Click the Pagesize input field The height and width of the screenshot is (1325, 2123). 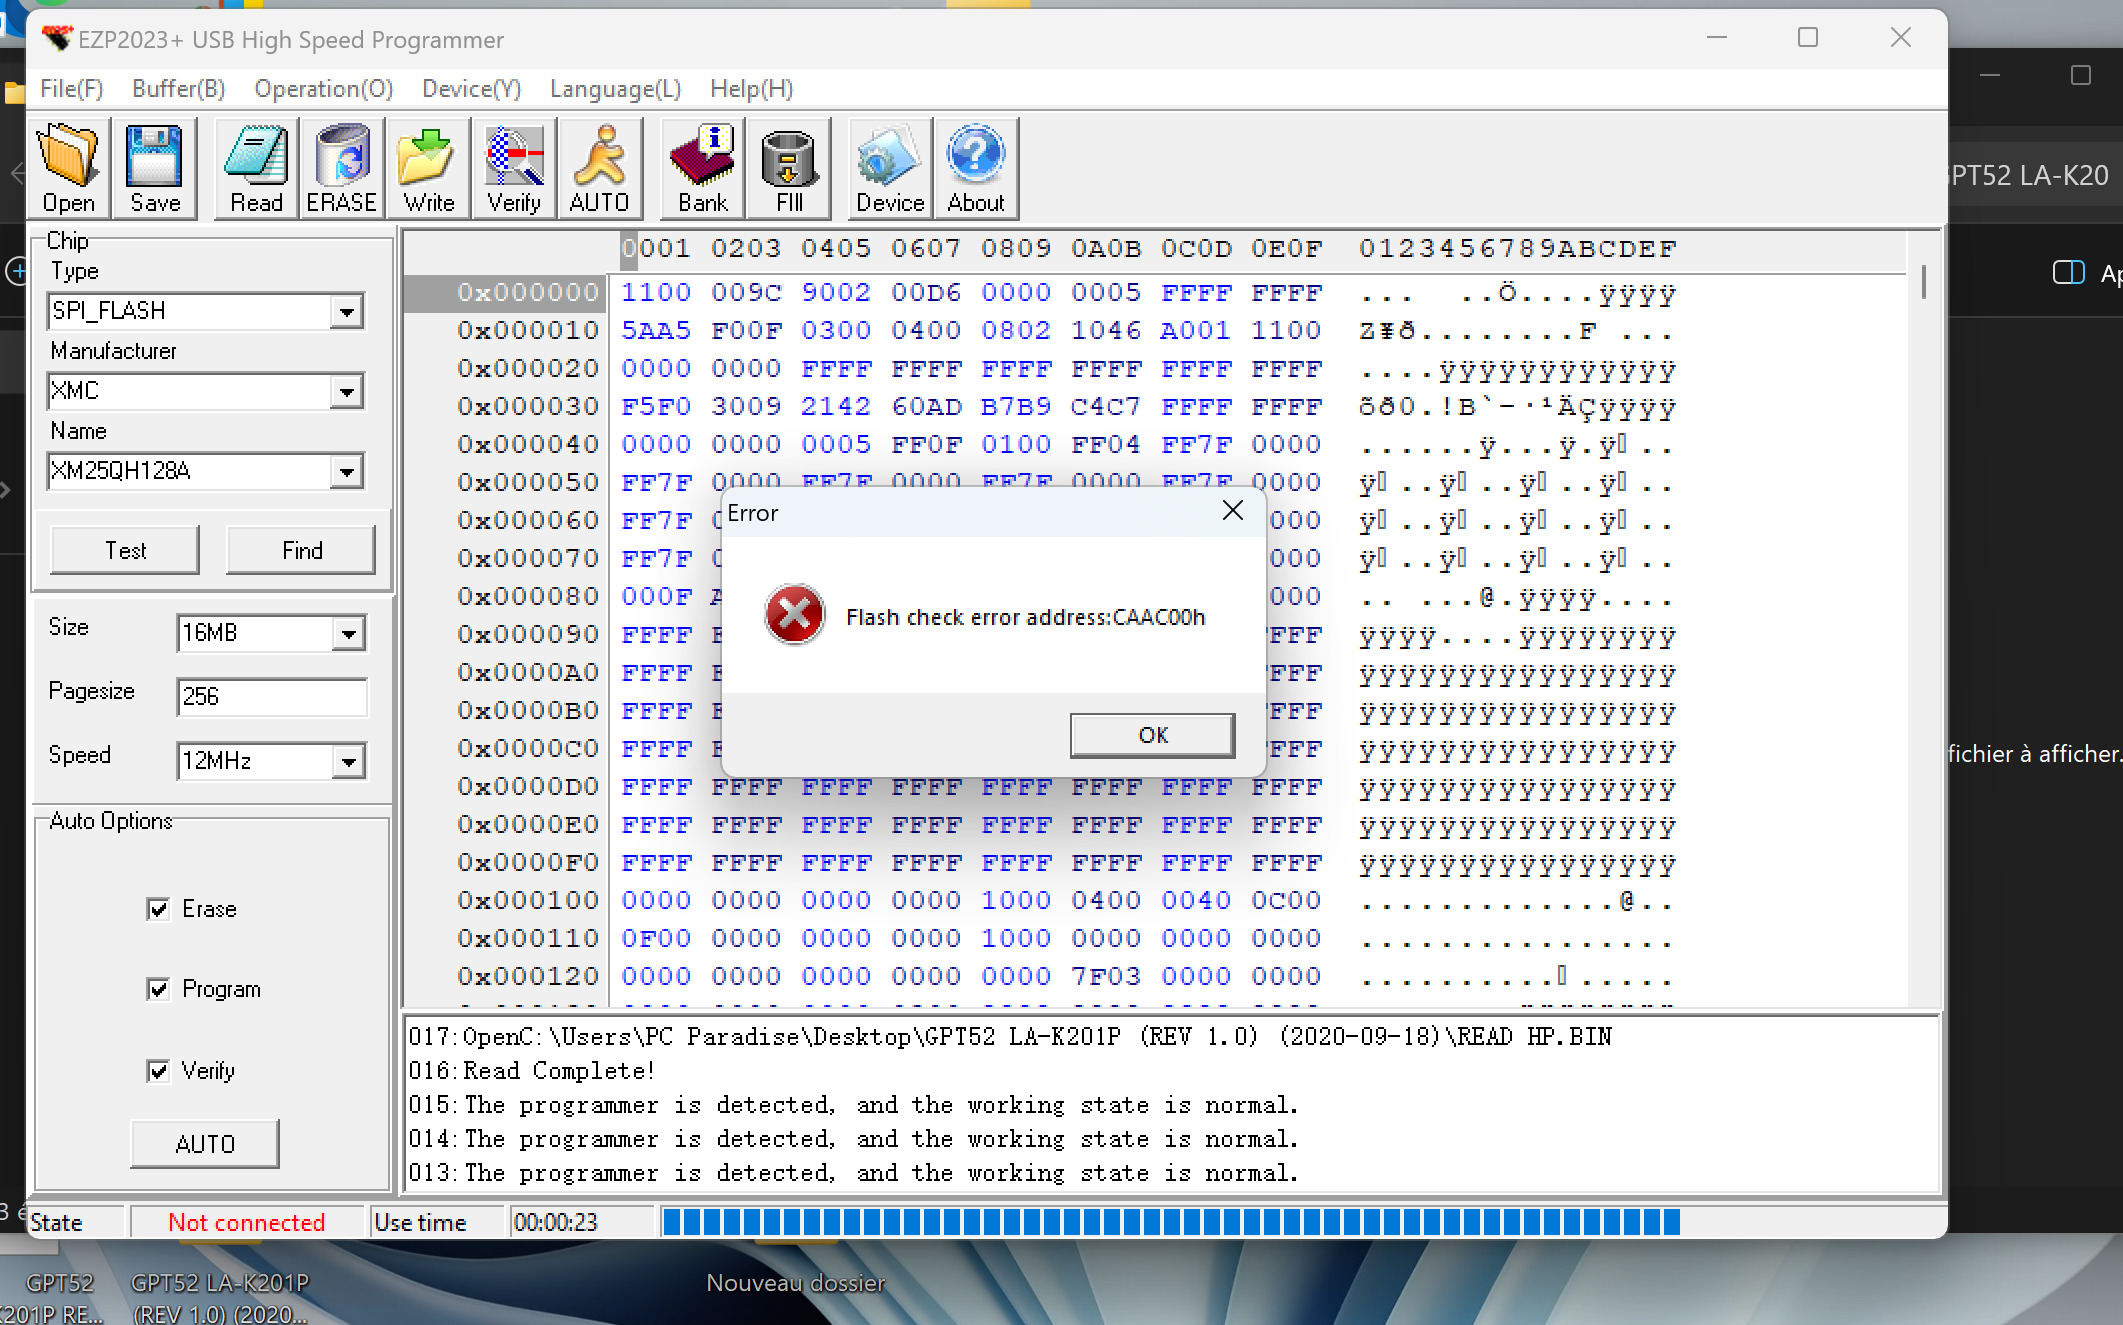pyautogui.click(x=271, y=697)
